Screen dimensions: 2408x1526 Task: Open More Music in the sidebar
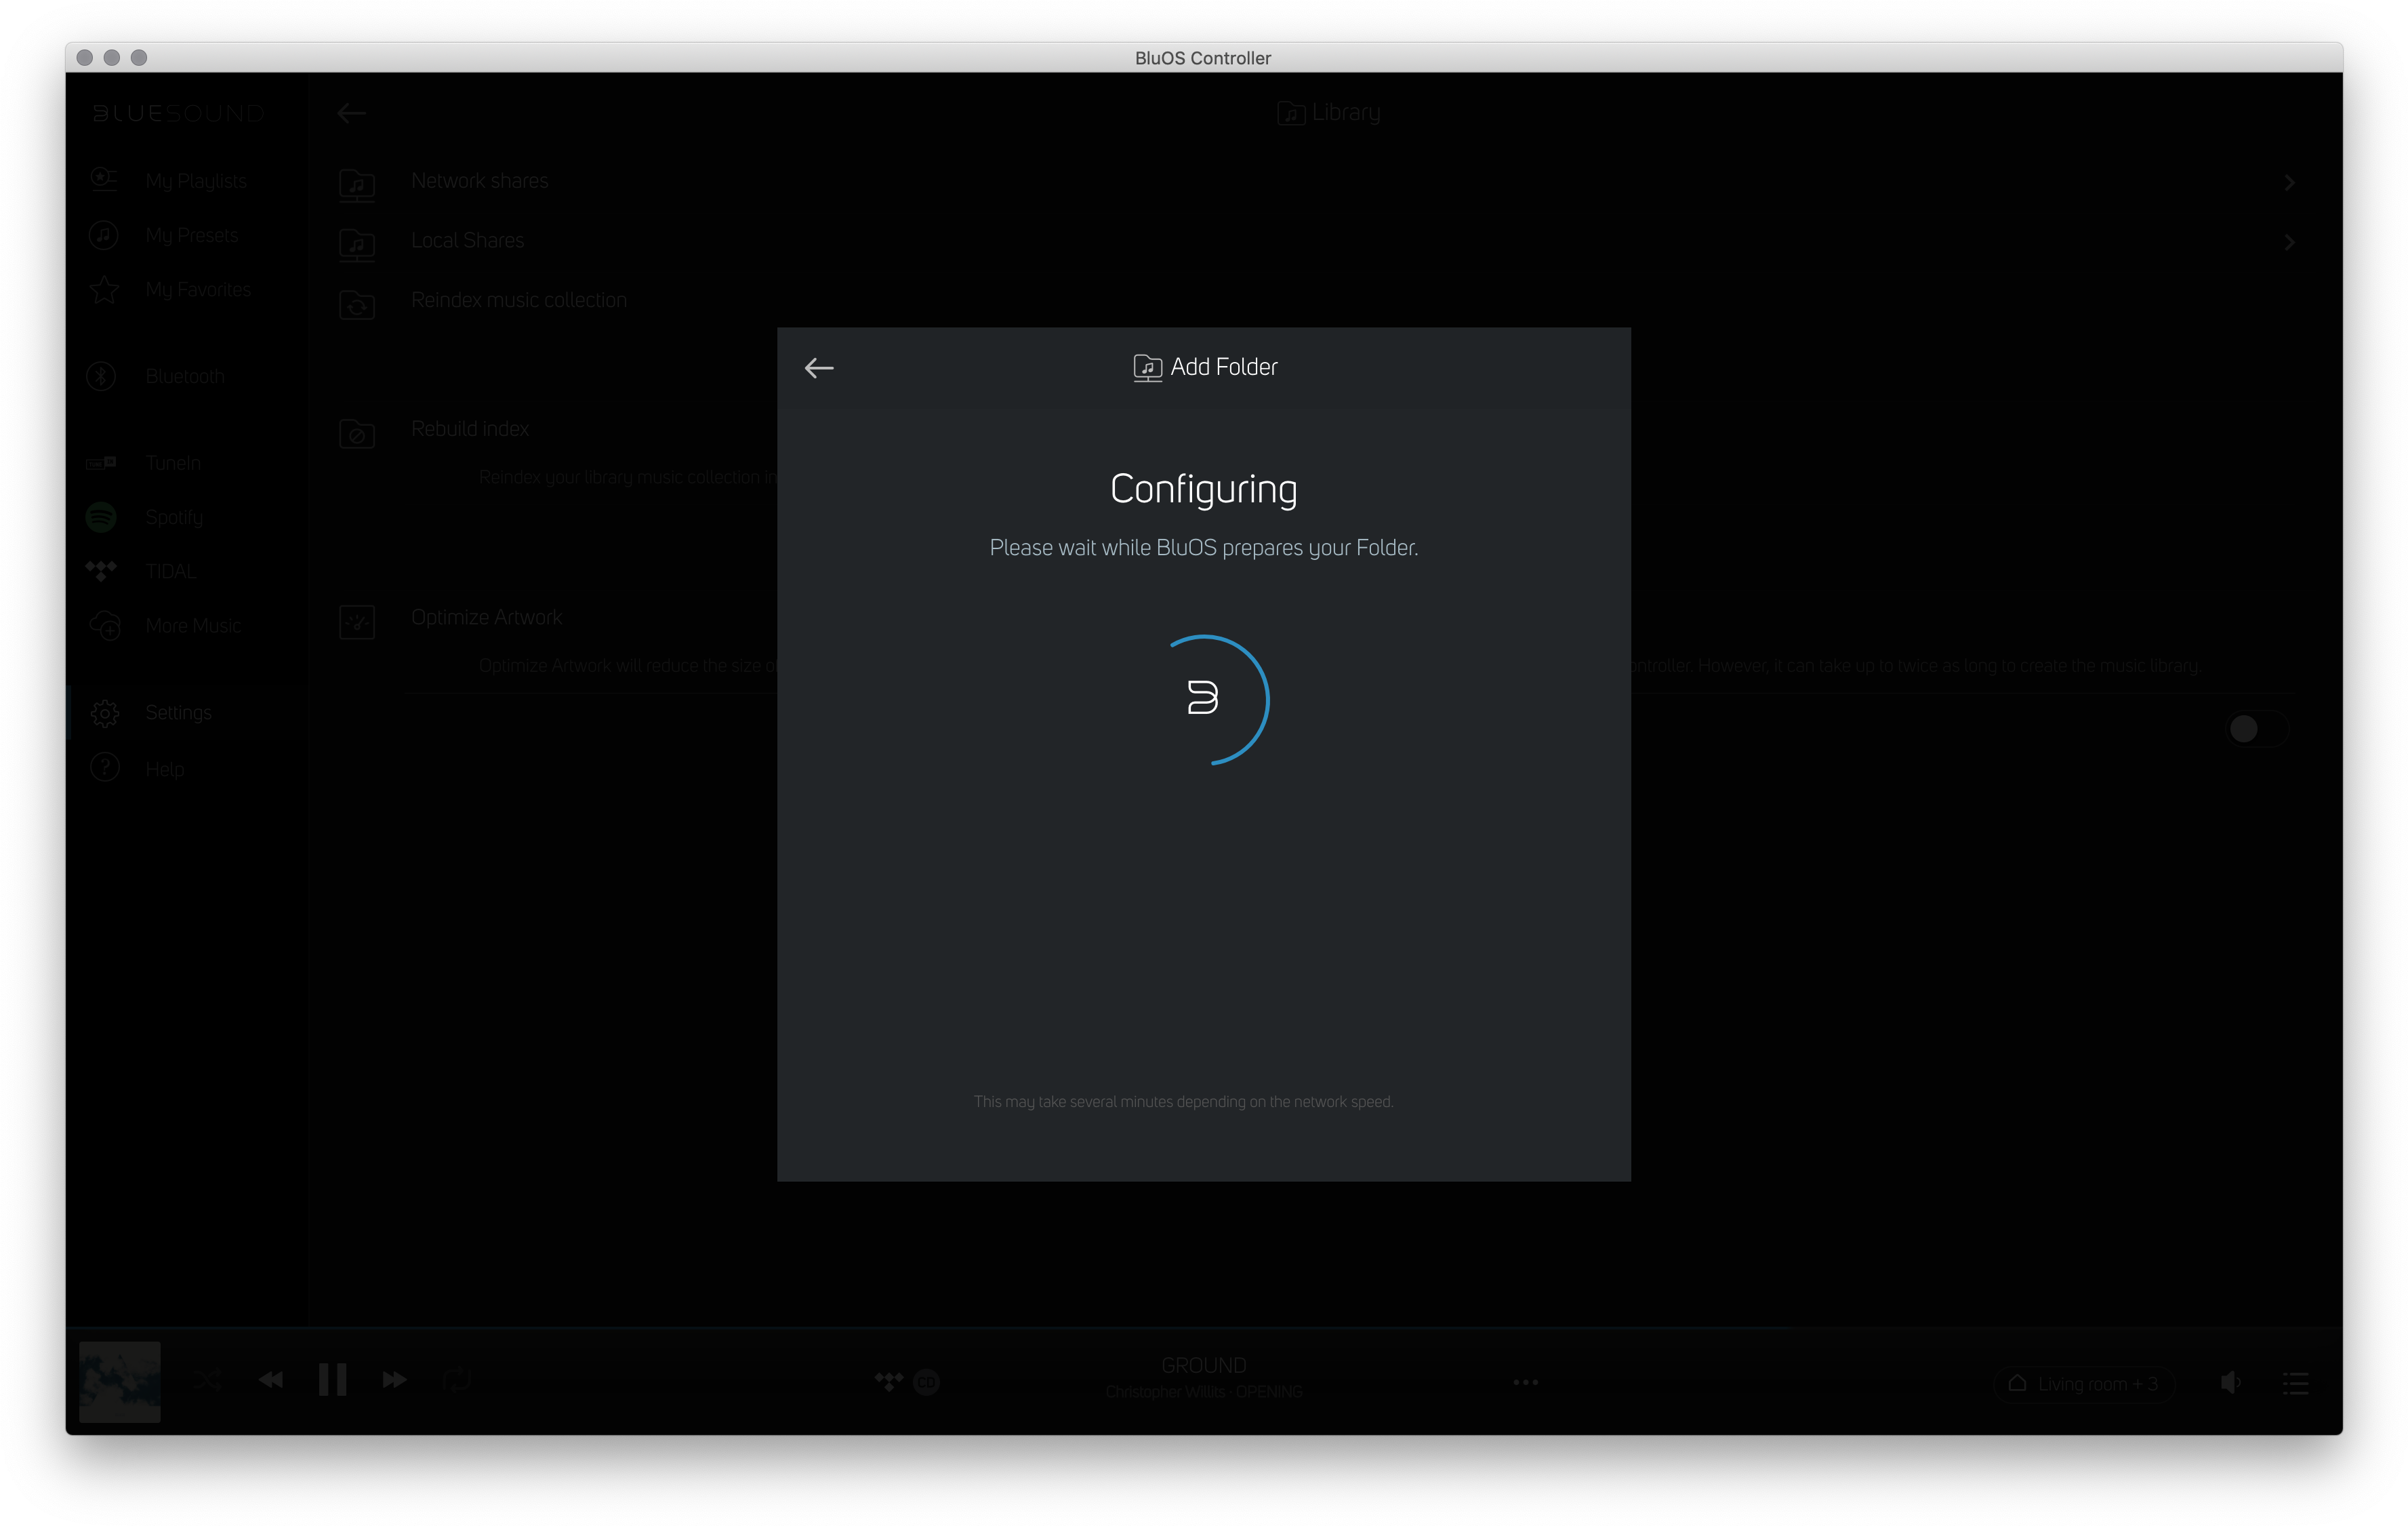coord(193,626)
